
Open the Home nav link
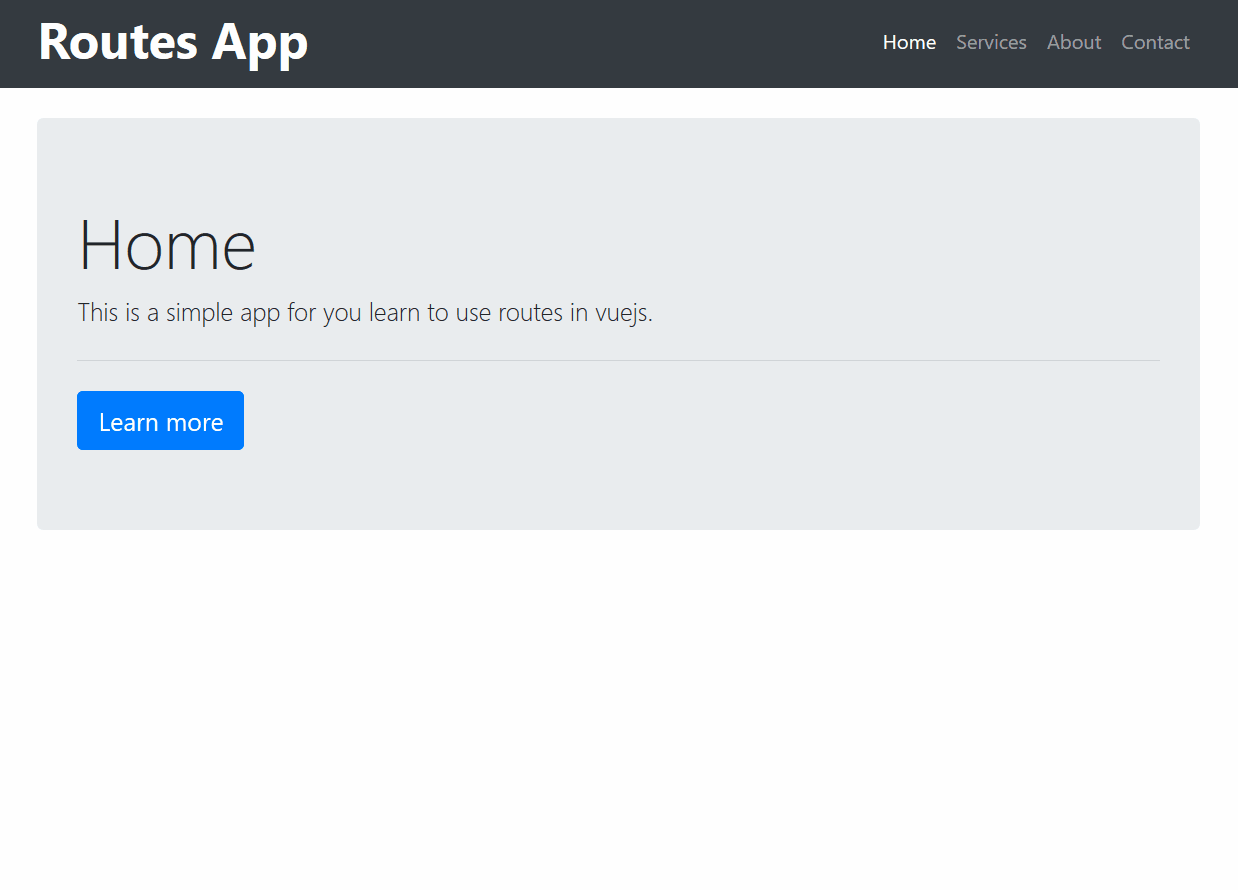(x=909, y=42)
